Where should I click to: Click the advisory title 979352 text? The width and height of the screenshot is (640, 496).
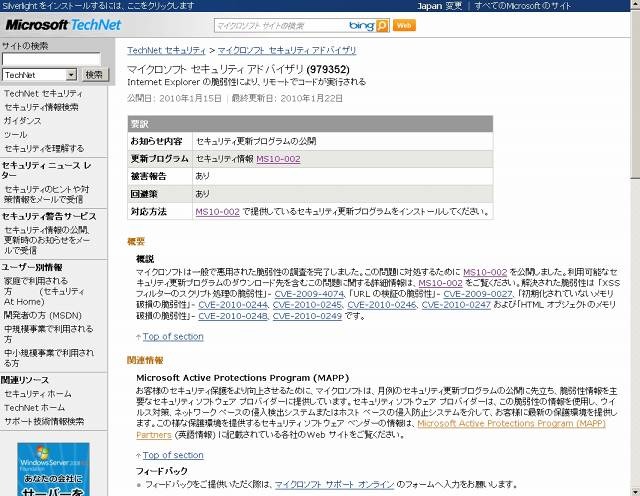click(238, 69)
